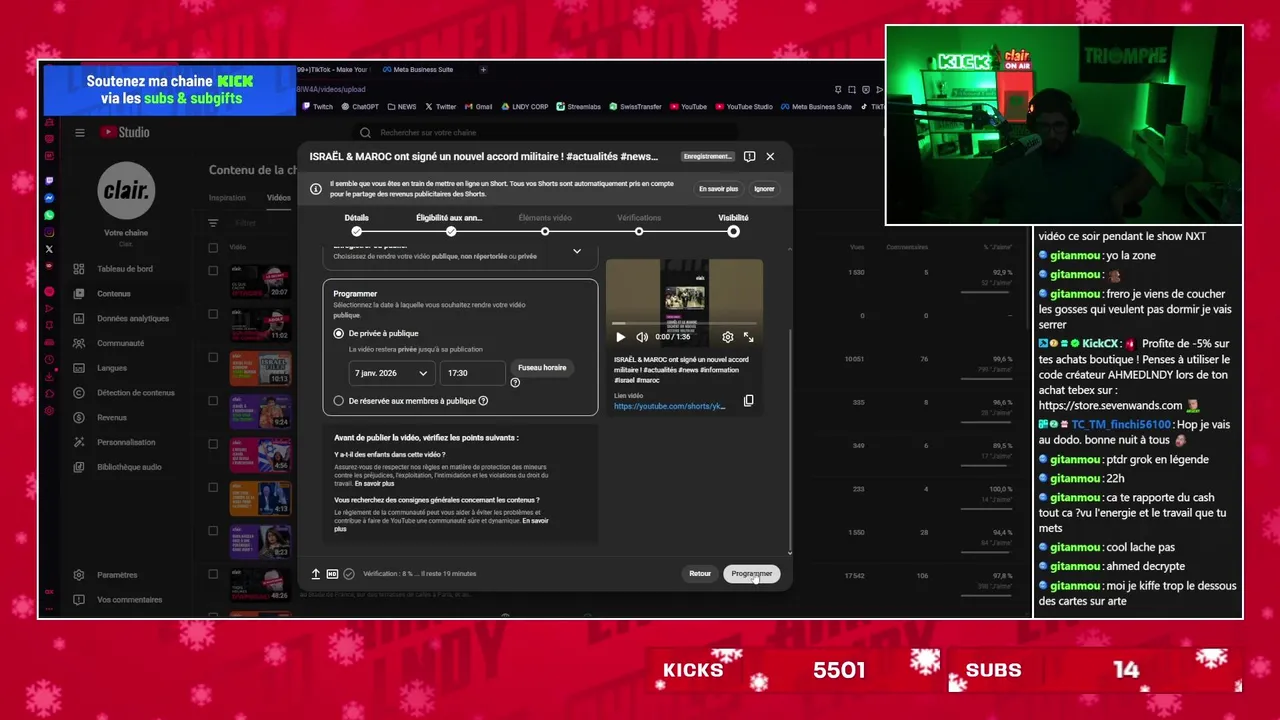Click the preview video progress bar
The image size is (1280, 720).
click(x=684, y=324)
